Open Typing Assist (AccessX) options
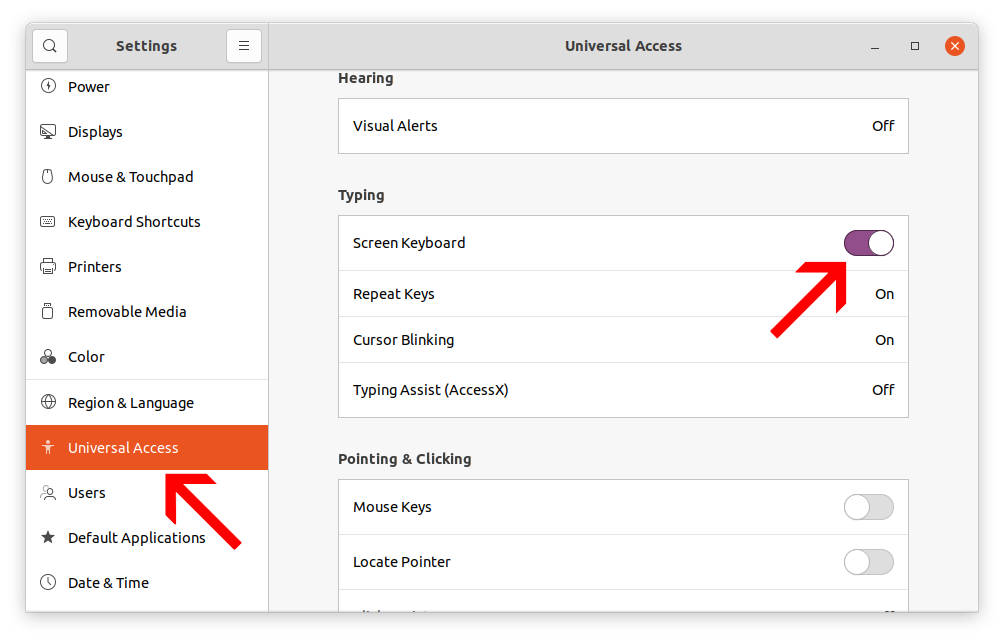Image resolution: width=1004 pixels, height=641 pixels. coord(623,389)
